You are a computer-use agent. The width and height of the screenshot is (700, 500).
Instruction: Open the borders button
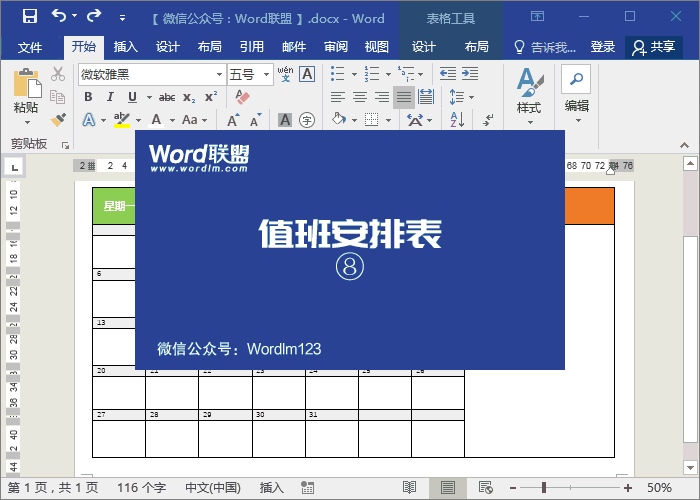click(x=371, y=120)
